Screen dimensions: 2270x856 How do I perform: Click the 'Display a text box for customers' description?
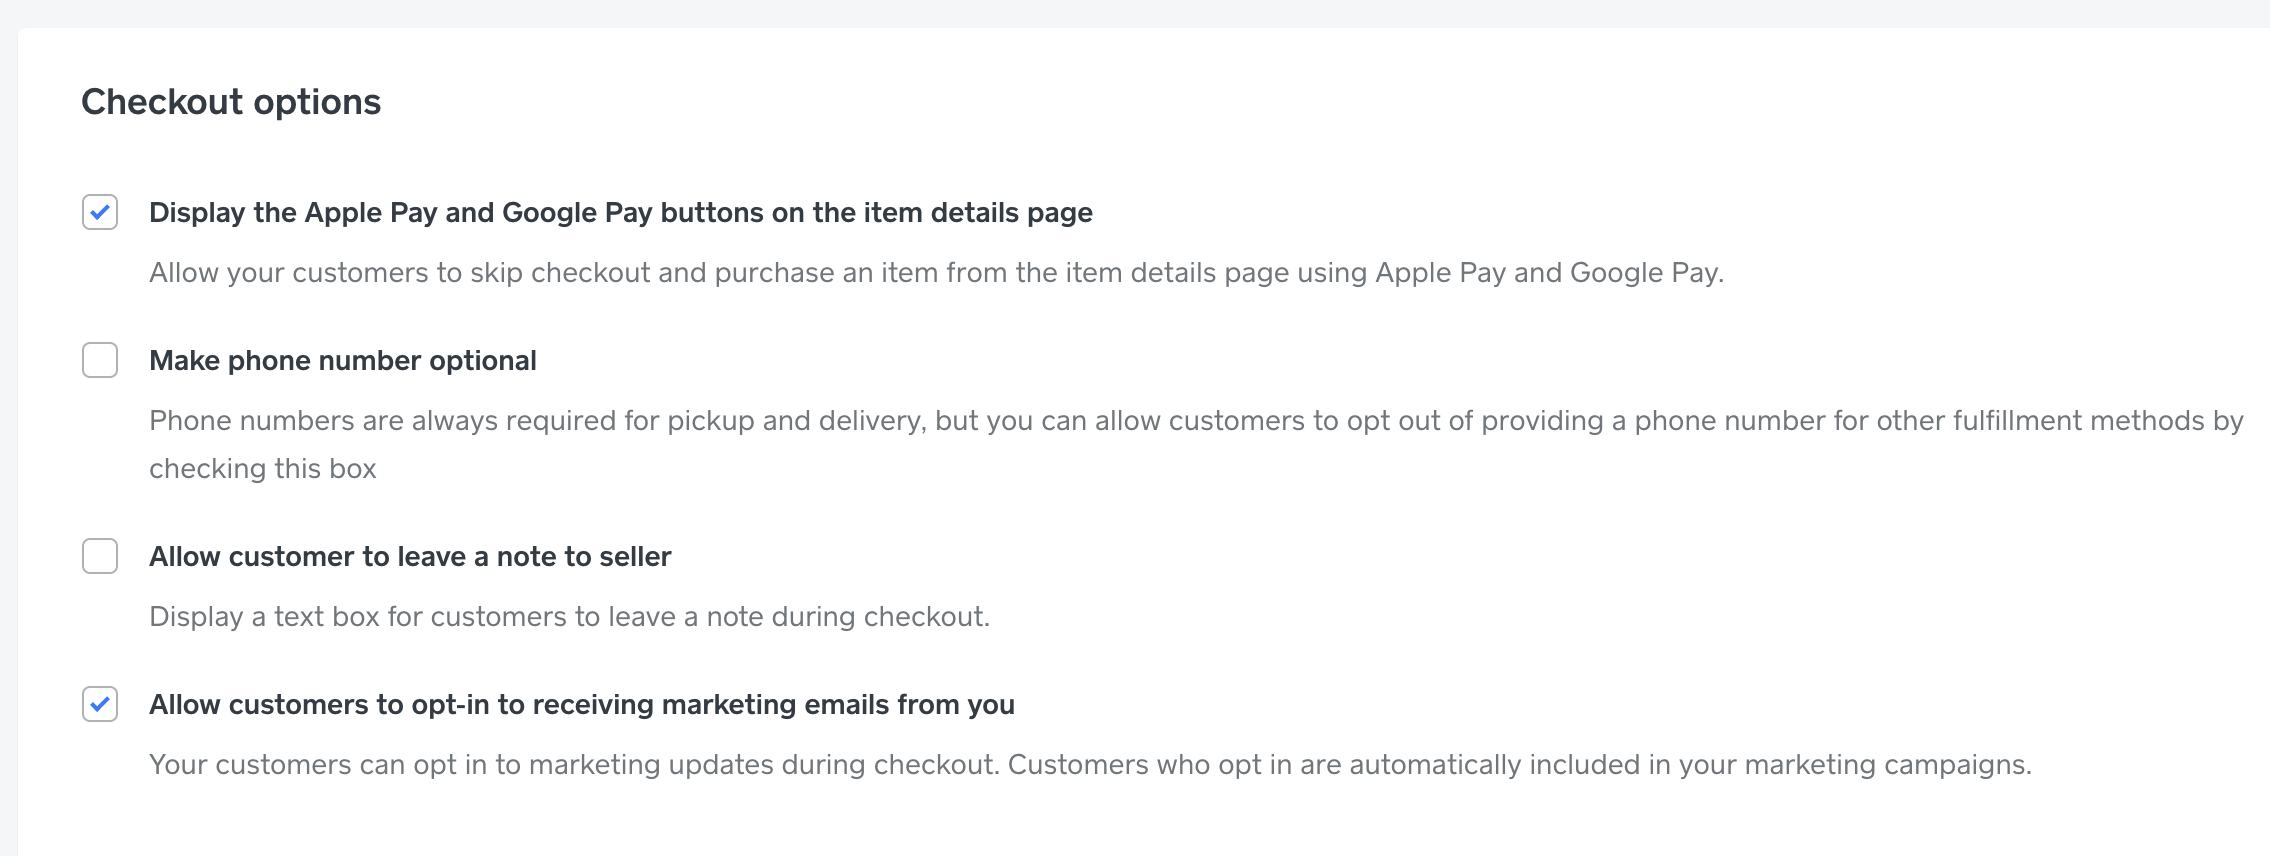569,617
